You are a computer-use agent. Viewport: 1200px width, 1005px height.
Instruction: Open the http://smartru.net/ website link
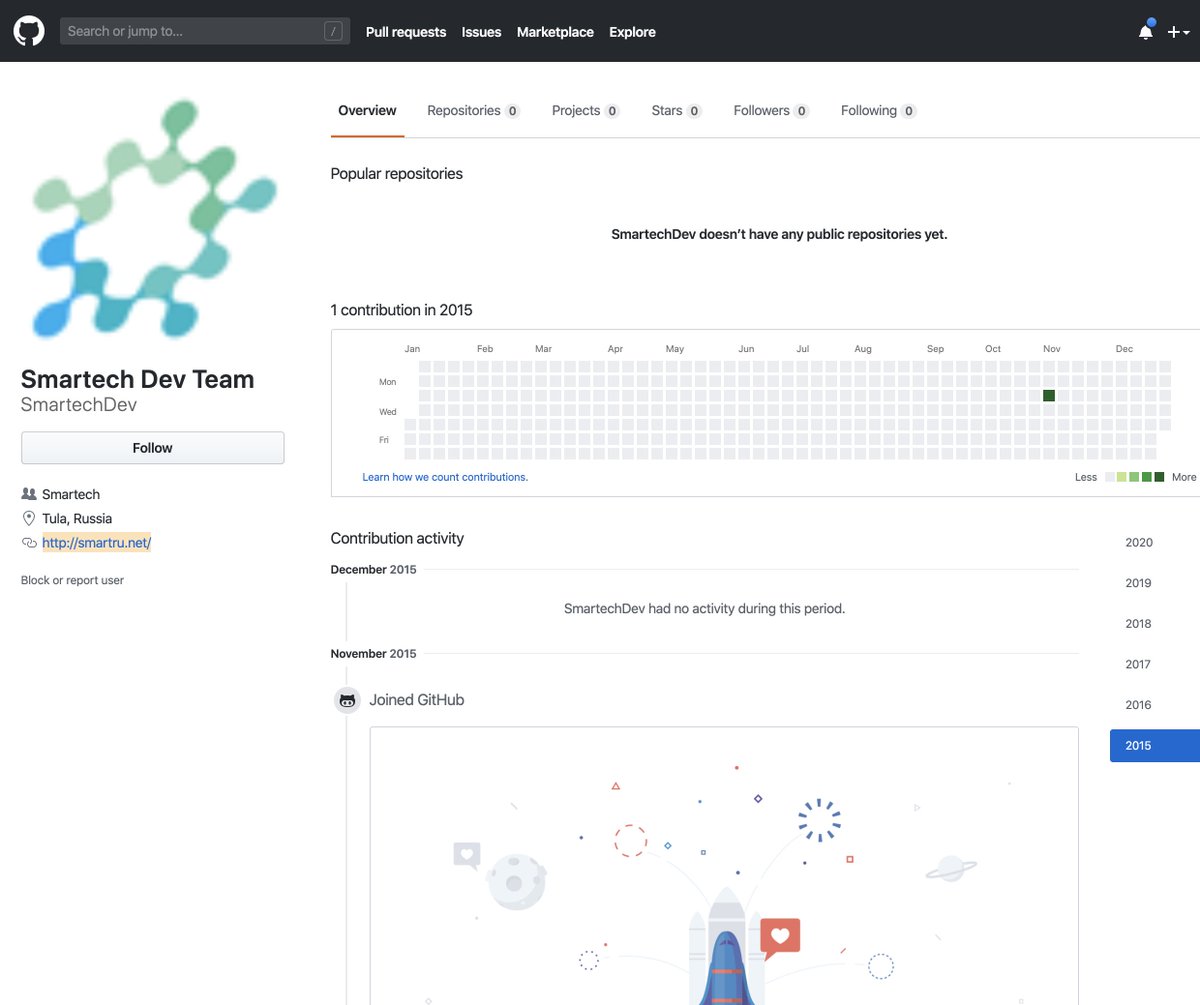click(x=96, y=543)
